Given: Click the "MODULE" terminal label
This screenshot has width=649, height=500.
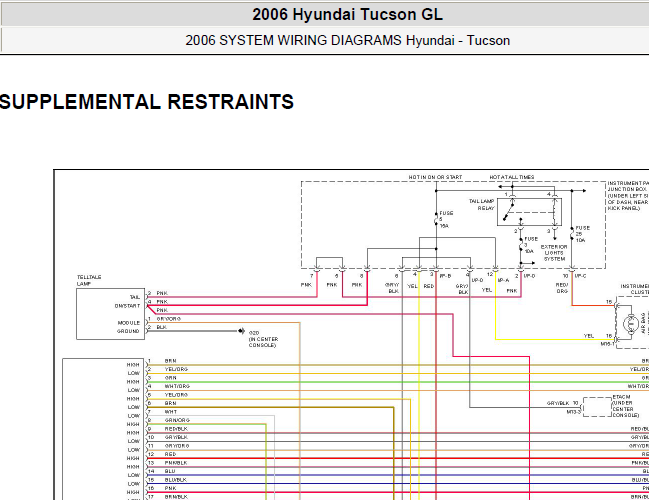Looking at the screenshot, I should pos(129,323).
